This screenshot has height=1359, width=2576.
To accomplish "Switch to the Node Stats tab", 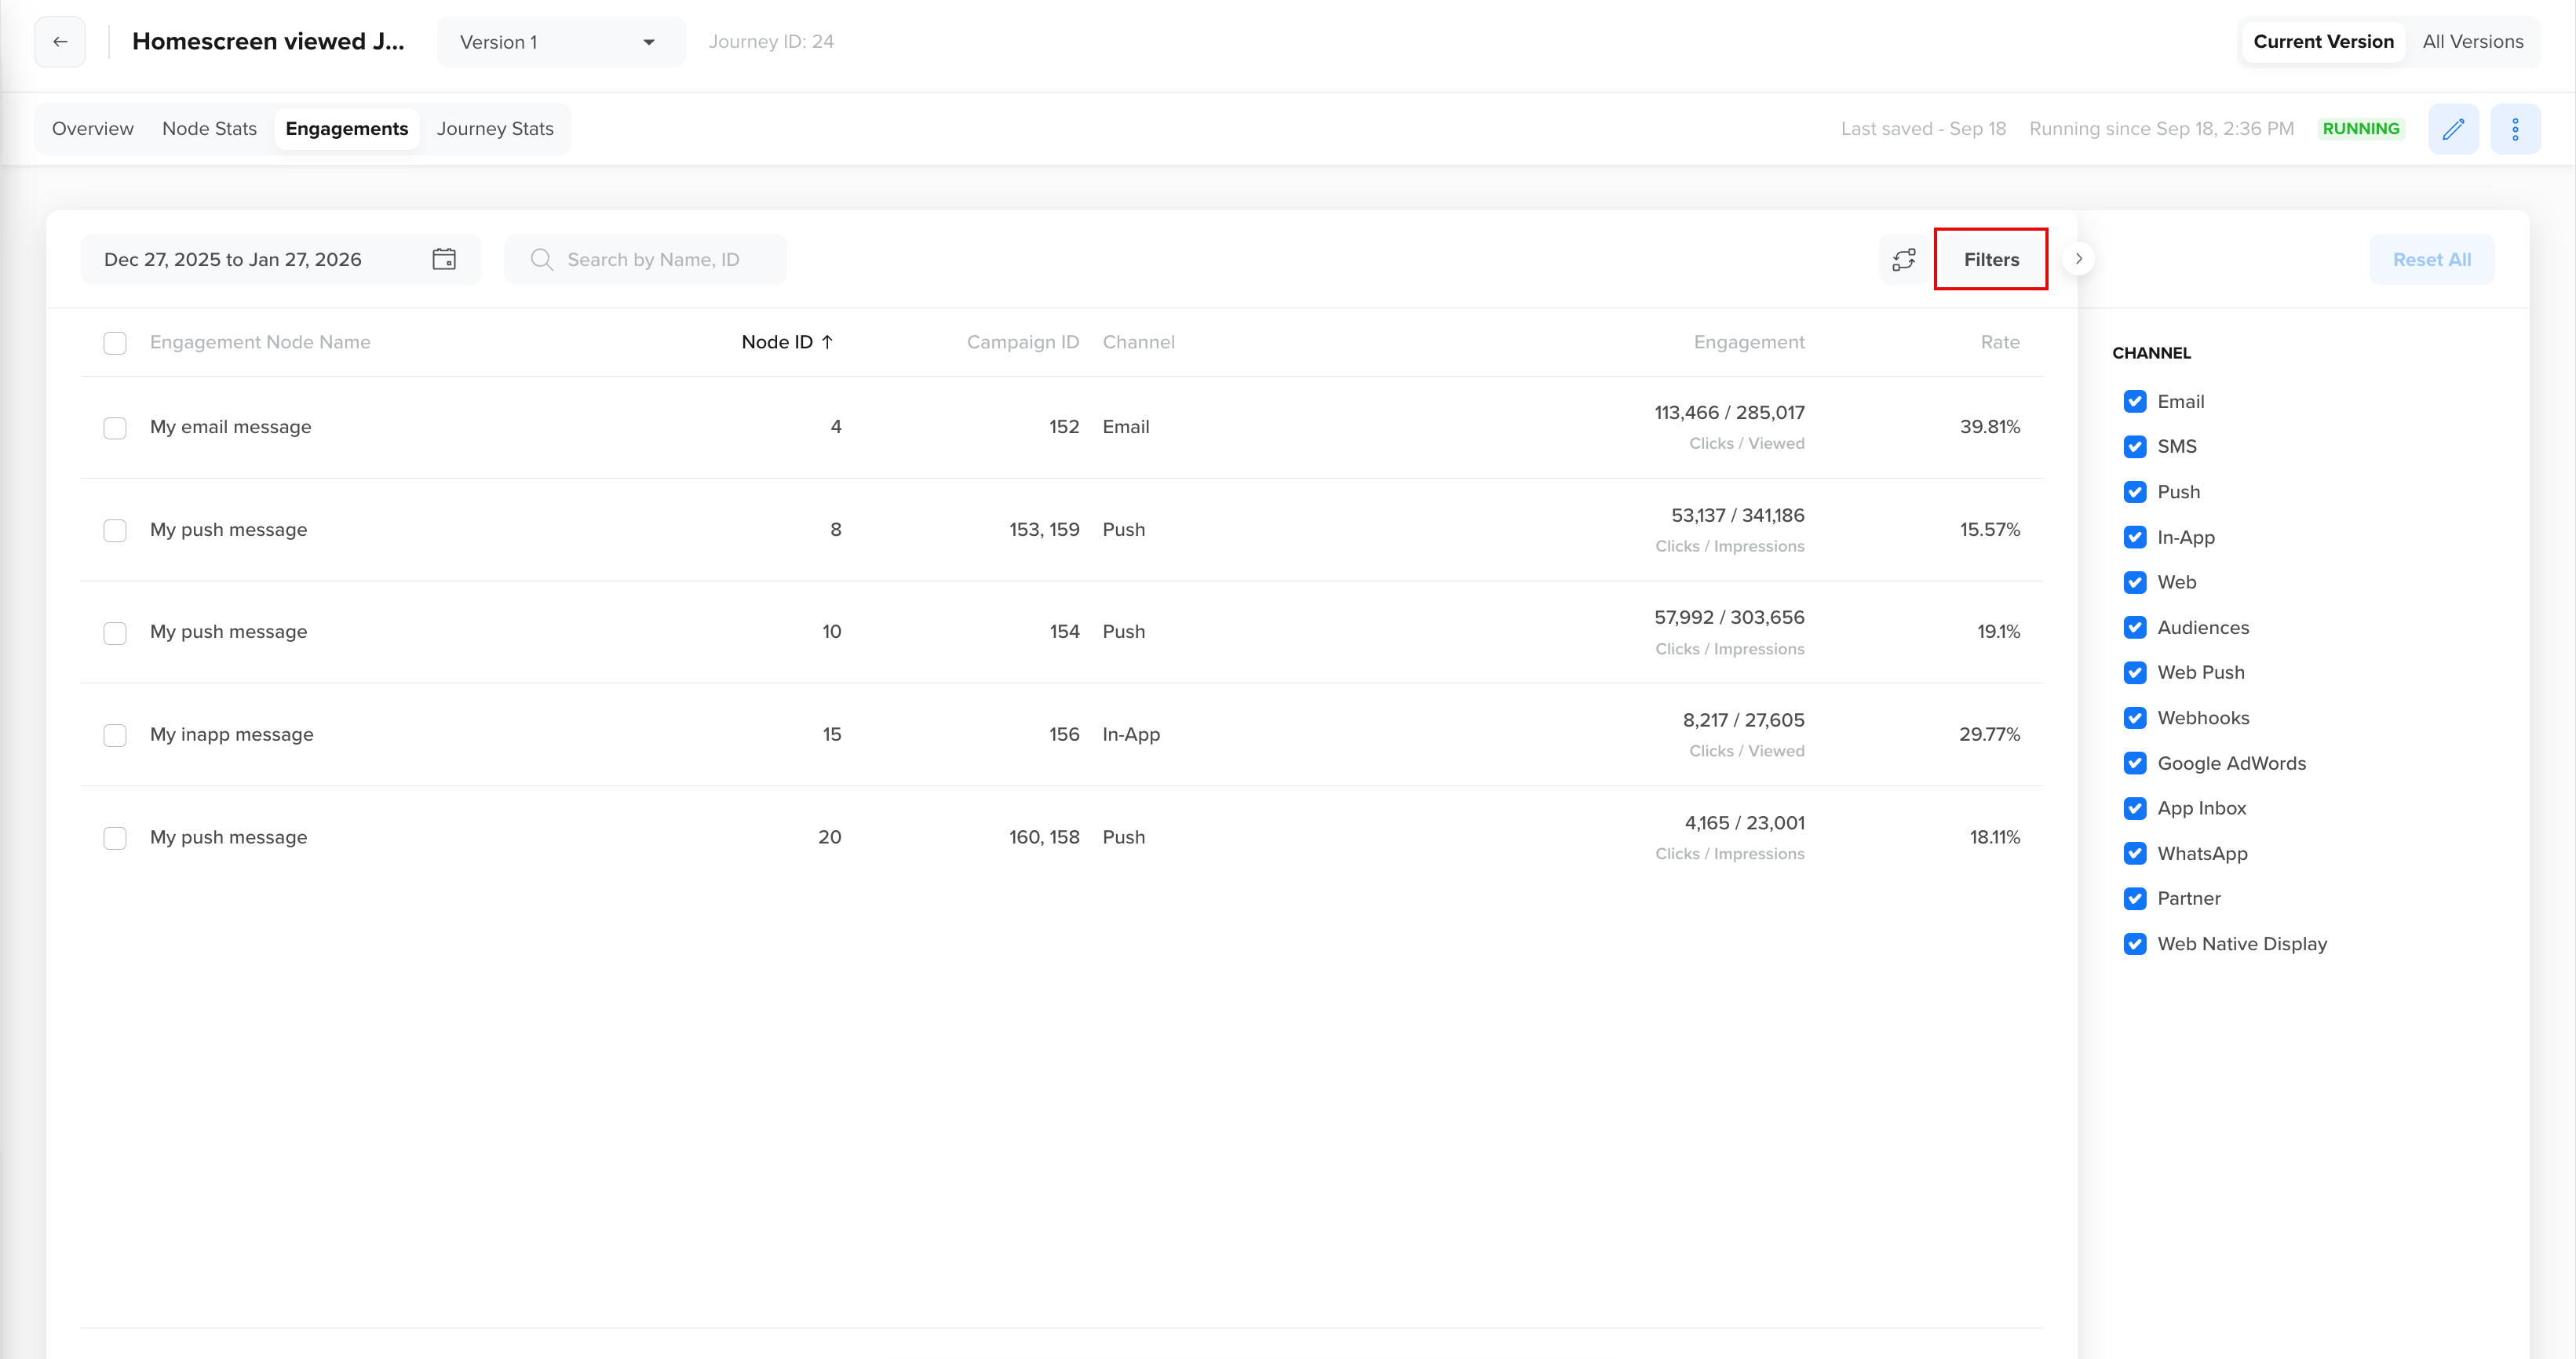I will click(x=209, y=129).
